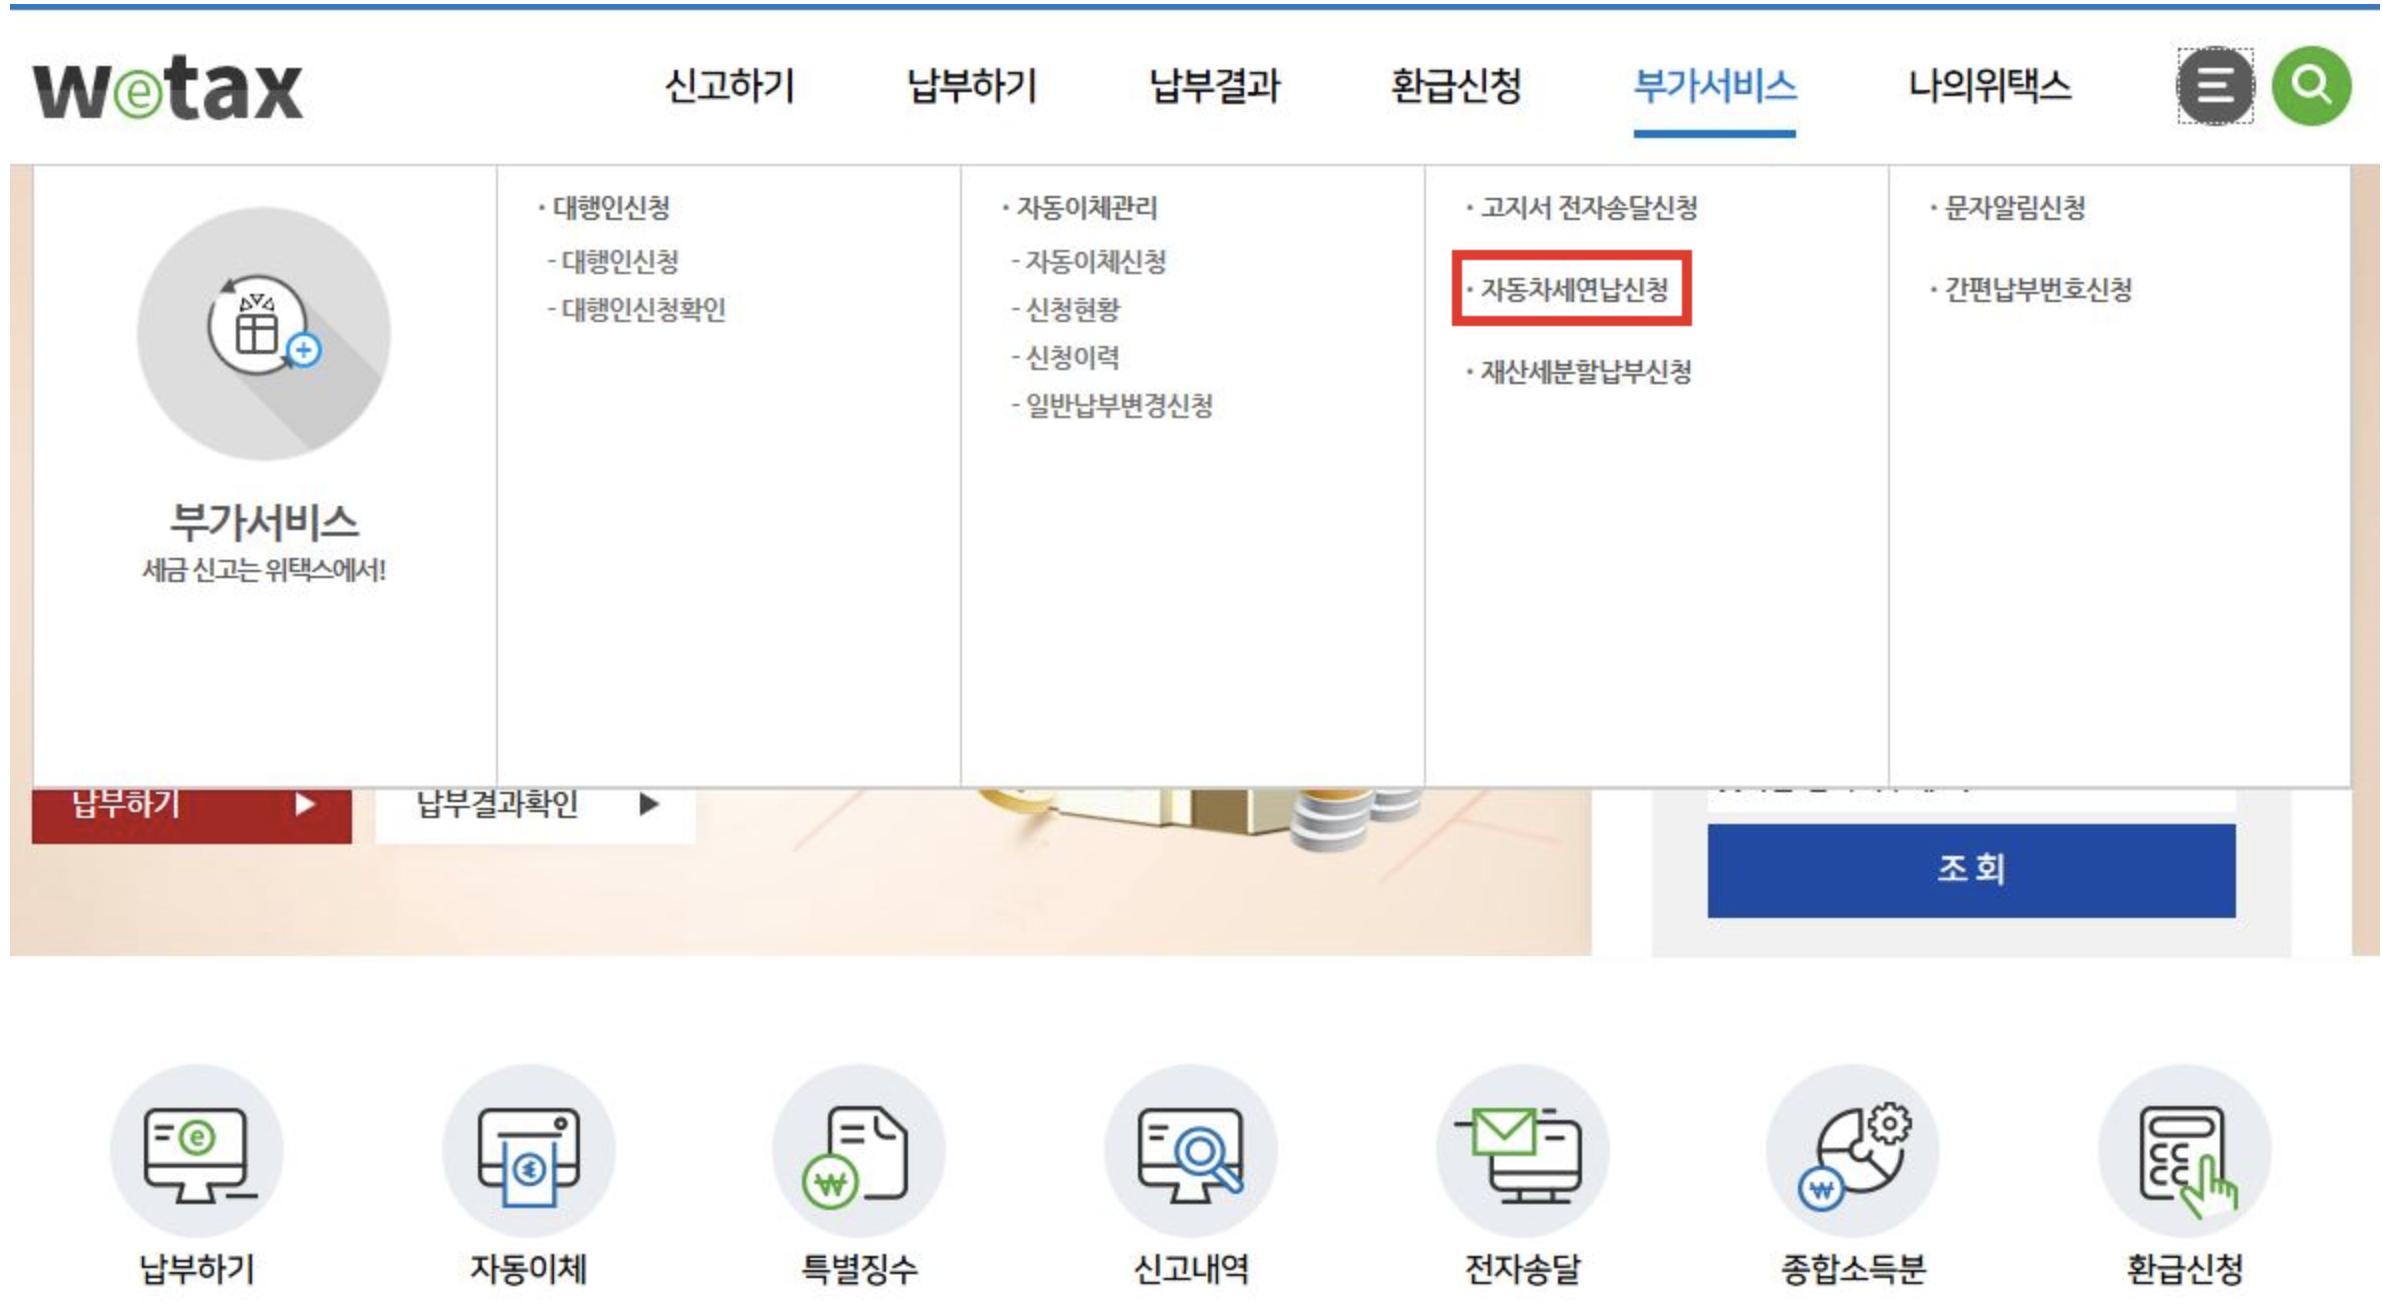Image resolution: width=2382 pixels, height=1314 pixels.
Task: Click 자동차세연납신청 link
Action: pos(1574,290)
